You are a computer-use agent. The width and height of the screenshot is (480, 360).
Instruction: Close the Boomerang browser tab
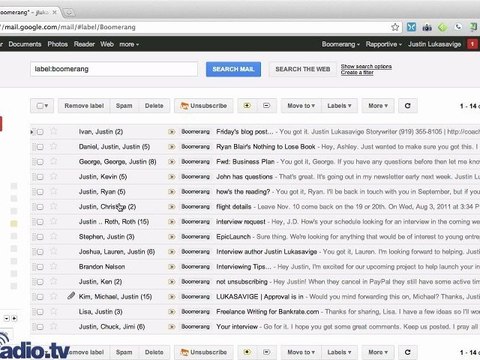(x=55, y=12)
